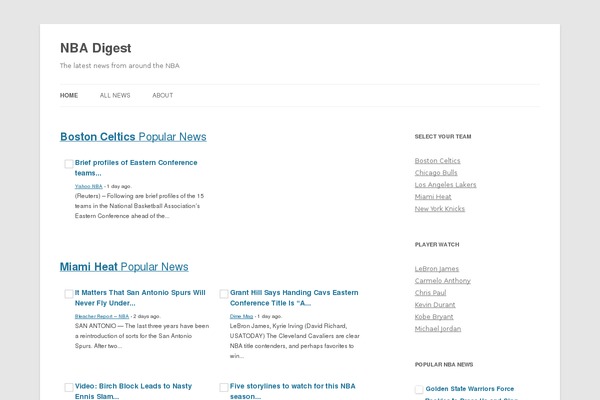Click the Reuters excerpt about 15 teams
Image resolution: width=600 pixels, height=400 pixels.
click(139, 206)
